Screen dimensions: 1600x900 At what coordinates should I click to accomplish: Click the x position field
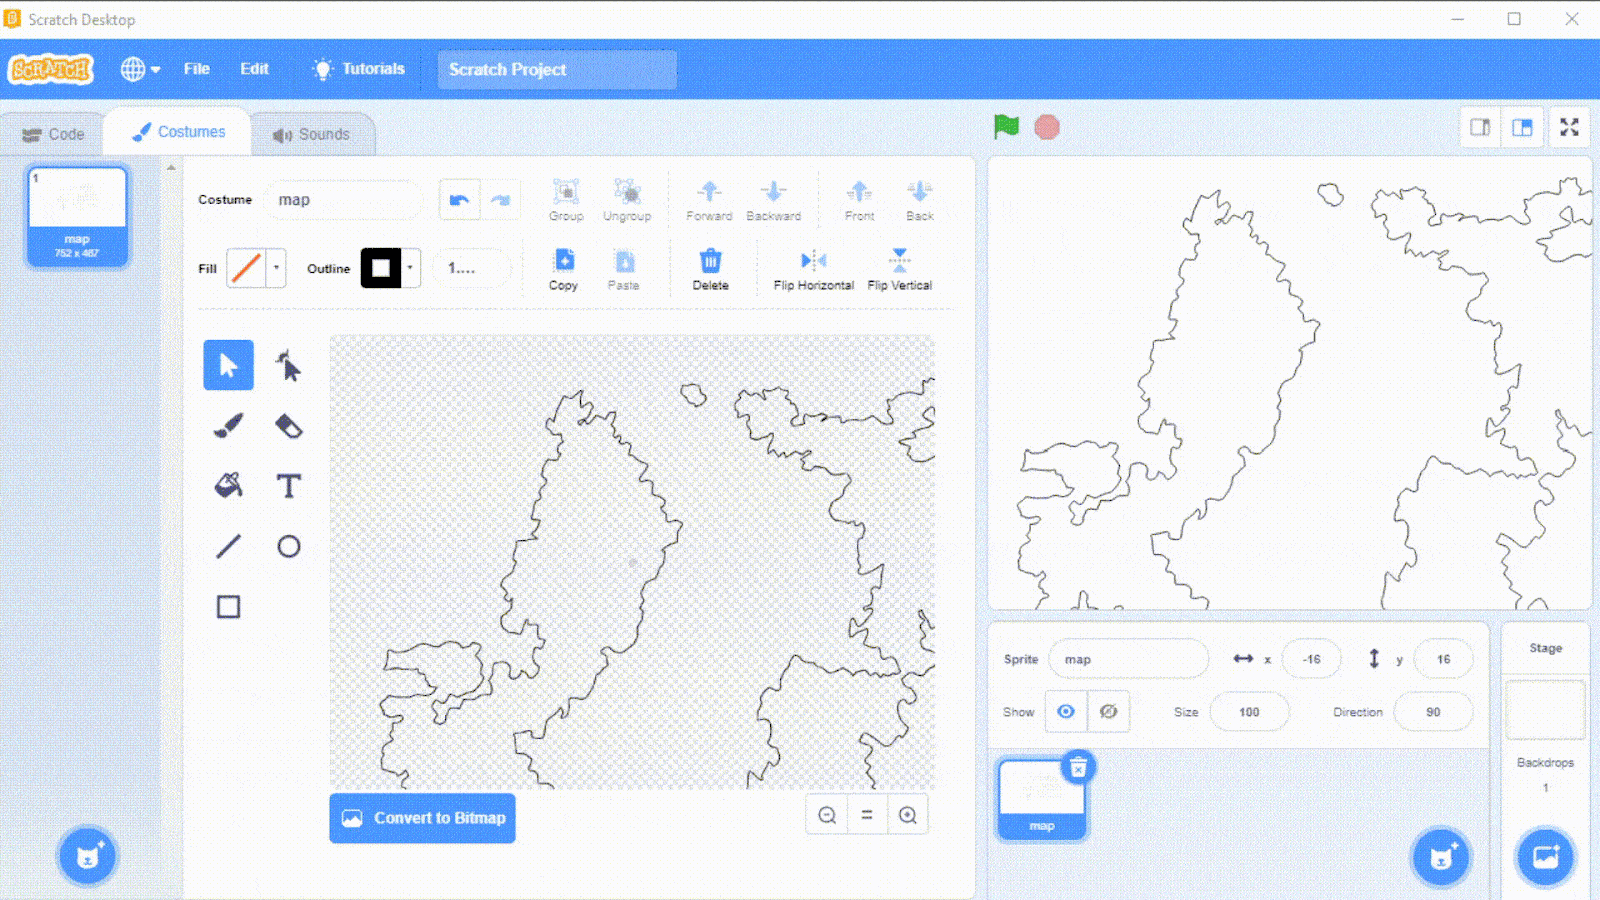(x=1311, y=659)
